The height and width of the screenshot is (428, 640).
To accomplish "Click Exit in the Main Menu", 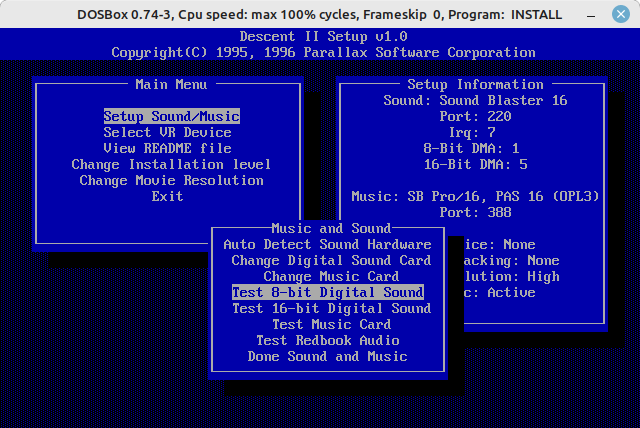I will tap(167, 196).
